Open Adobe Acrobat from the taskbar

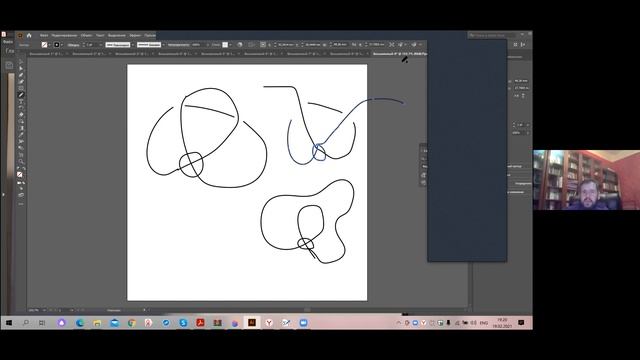pos(200,323)
